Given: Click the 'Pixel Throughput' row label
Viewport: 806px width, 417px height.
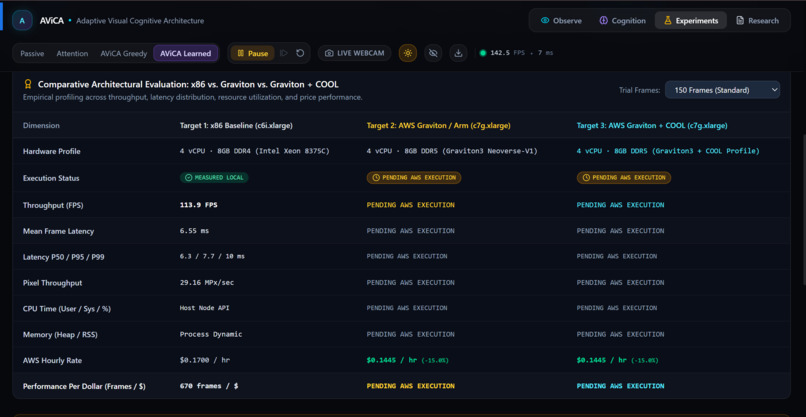Looking at the screenshot, I should [52, 283].
